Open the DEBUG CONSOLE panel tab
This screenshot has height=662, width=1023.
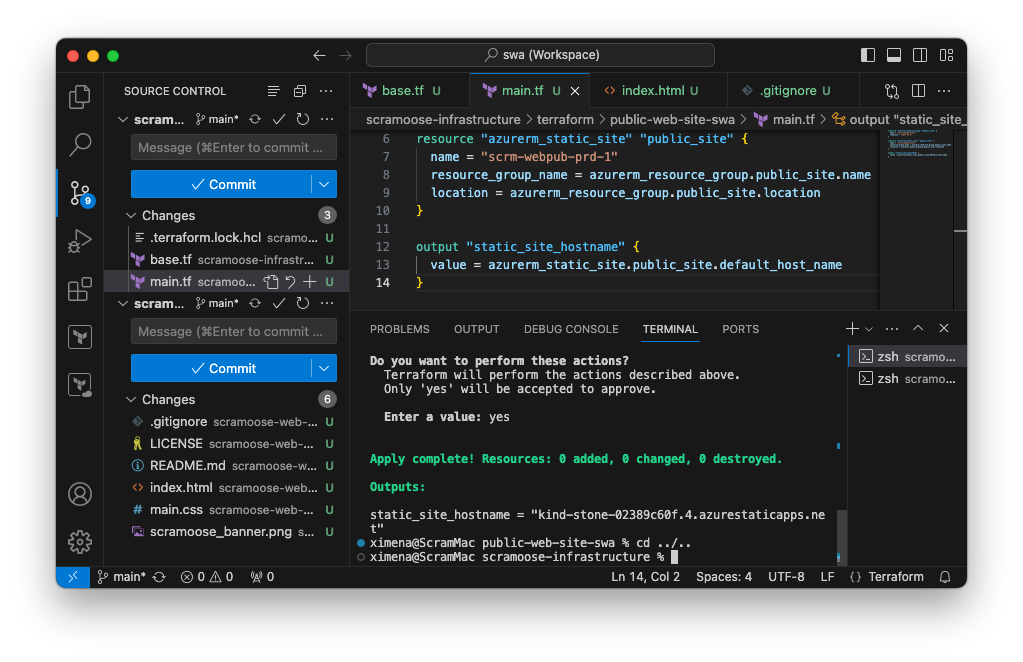[571, 329]
